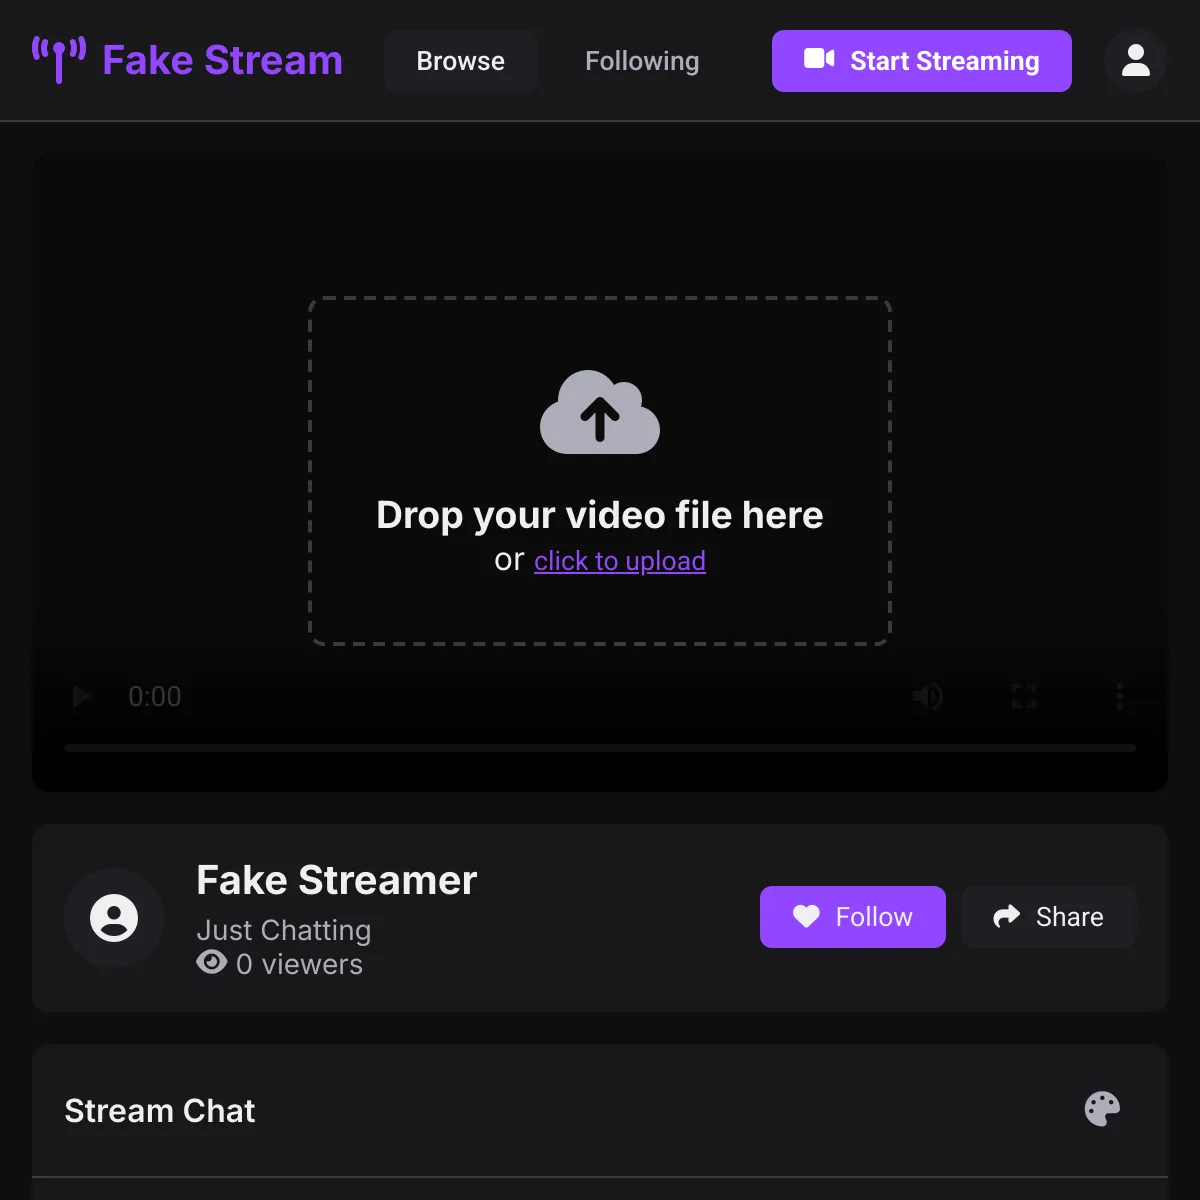Click the viewers eye icon

click(x=210, y=963)
